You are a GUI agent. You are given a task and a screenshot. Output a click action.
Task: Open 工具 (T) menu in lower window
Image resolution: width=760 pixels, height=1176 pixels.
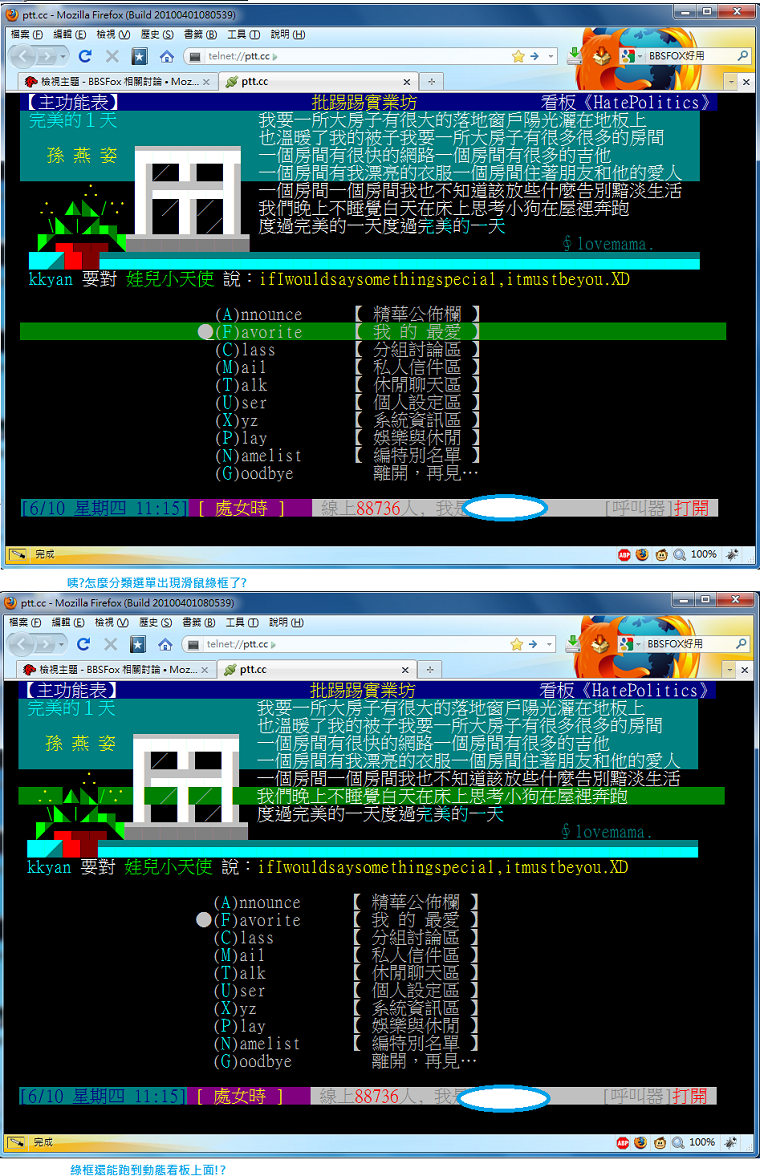(242, 622)
